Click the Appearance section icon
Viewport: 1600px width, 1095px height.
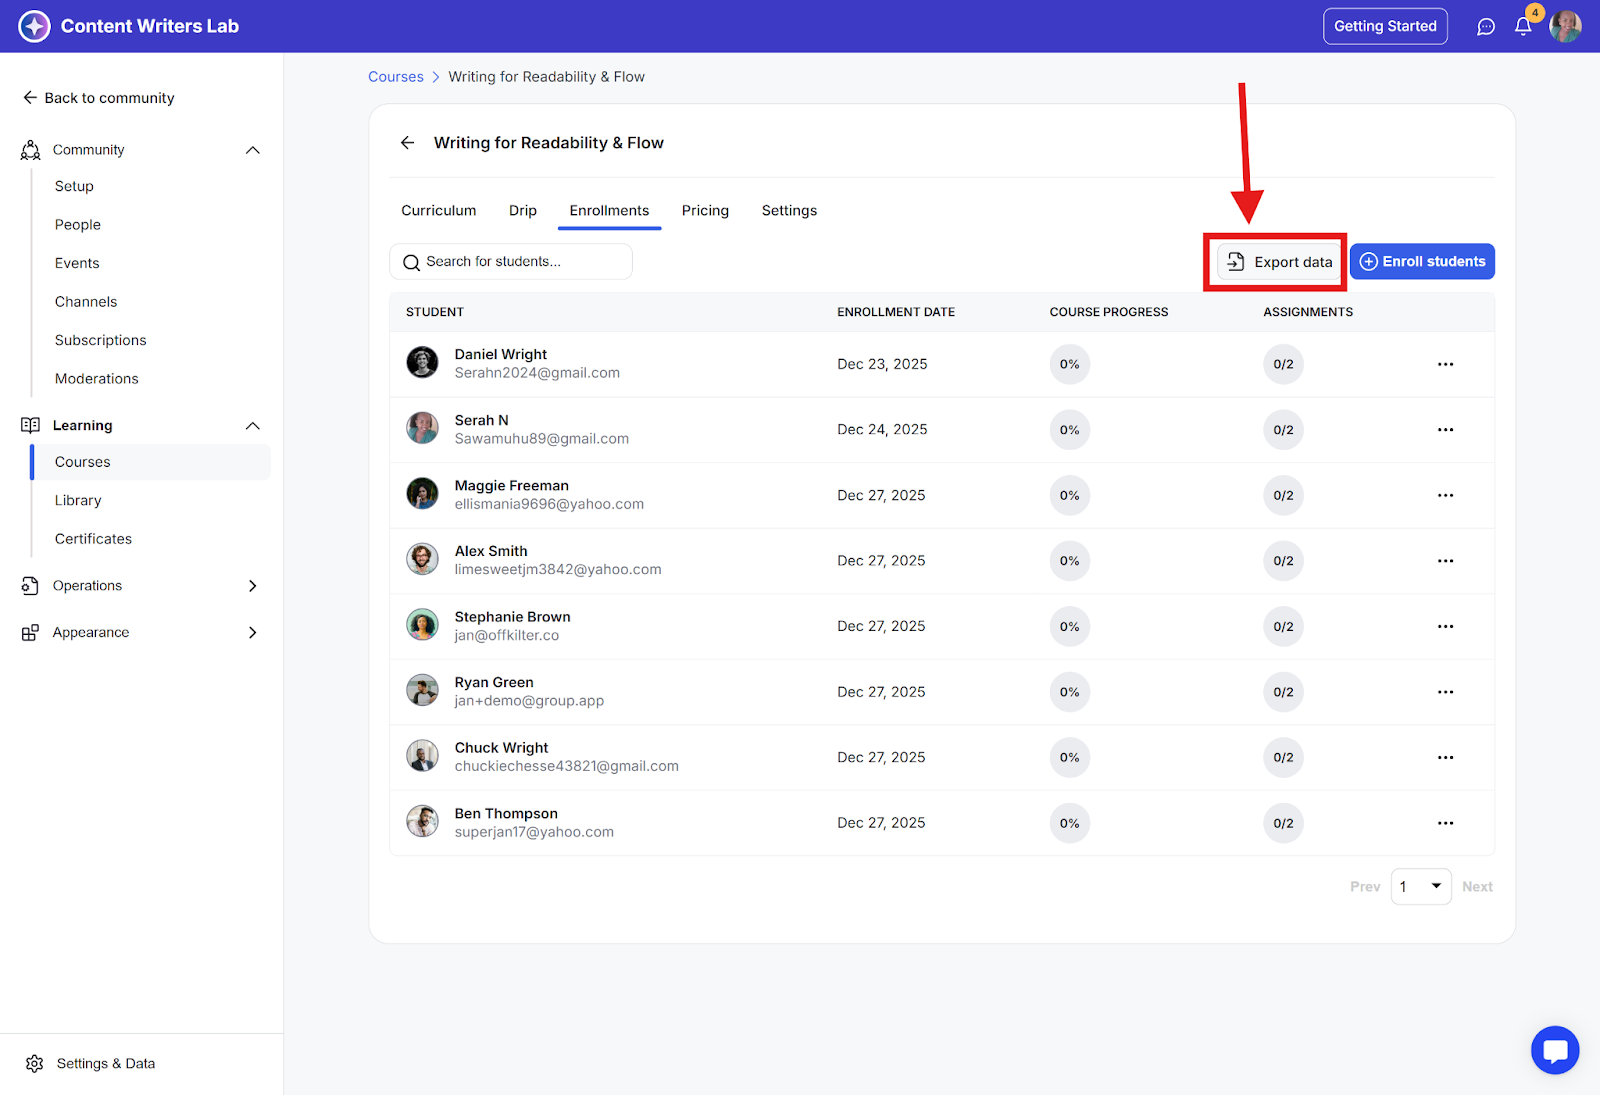pos(31,633)
